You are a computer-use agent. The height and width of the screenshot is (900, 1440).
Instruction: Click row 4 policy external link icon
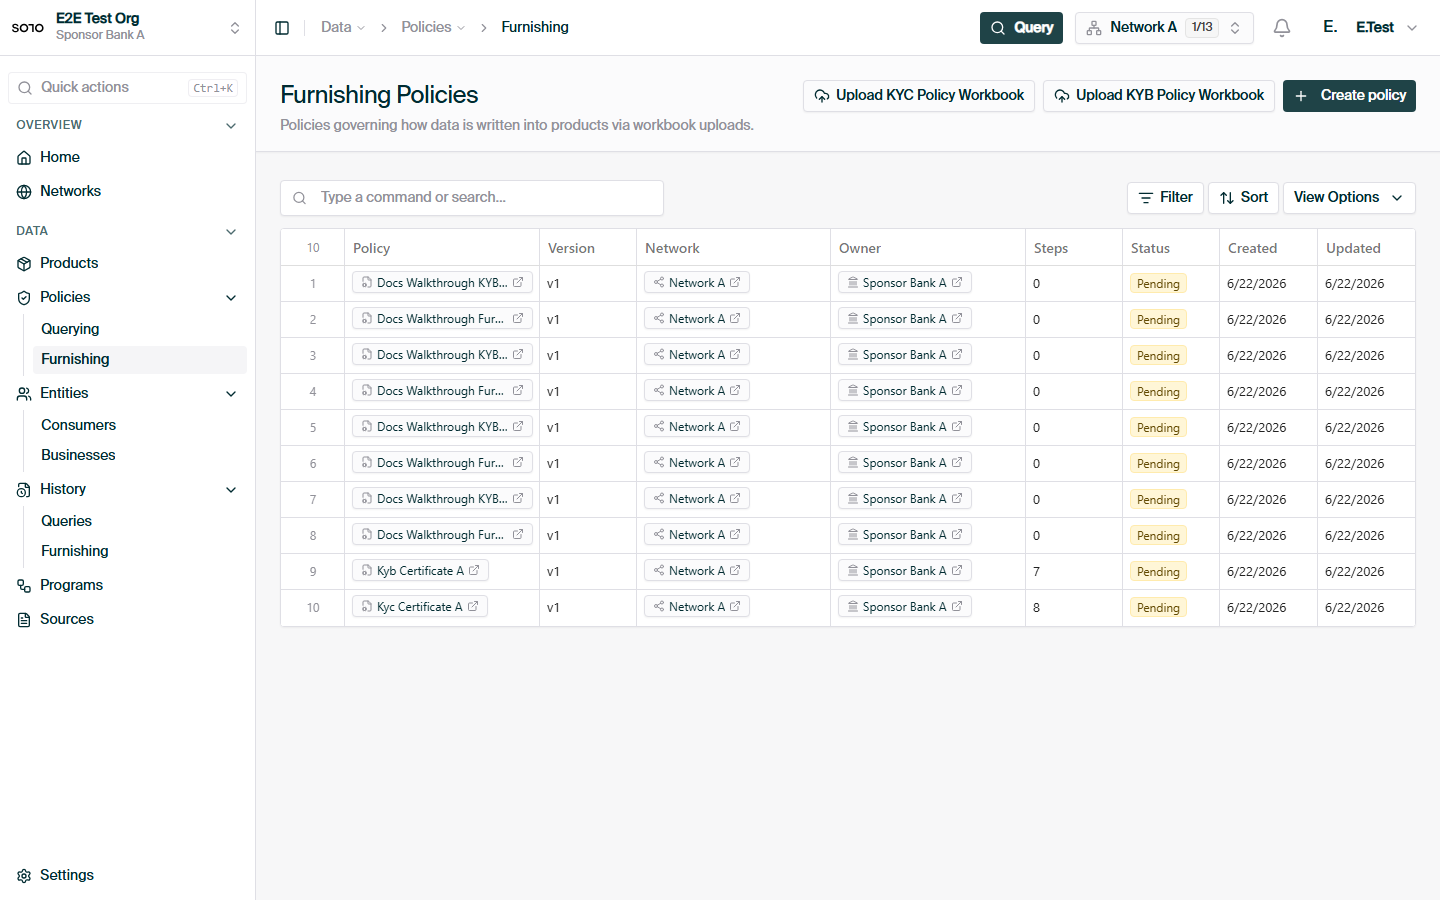(x=518, y=391)
